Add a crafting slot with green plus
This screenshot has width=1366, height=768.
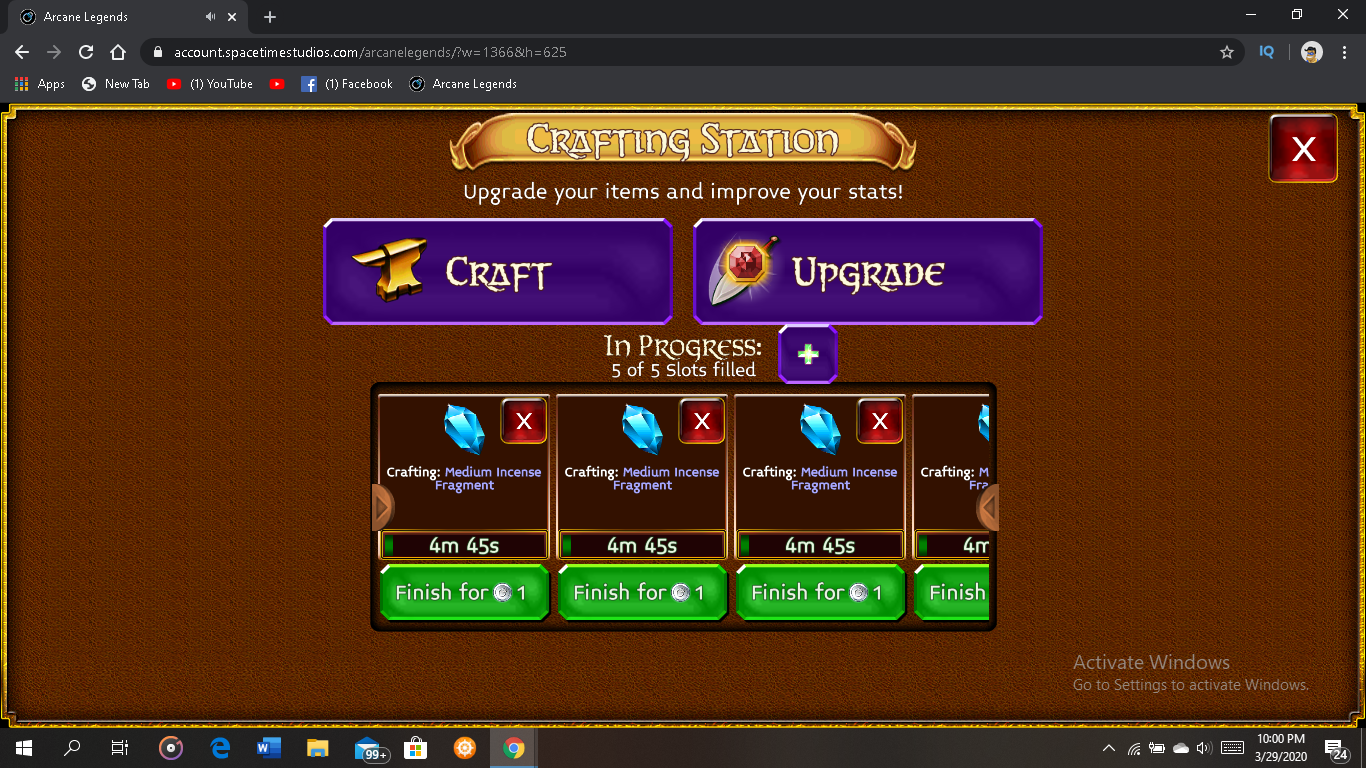[x=808, y=354]
